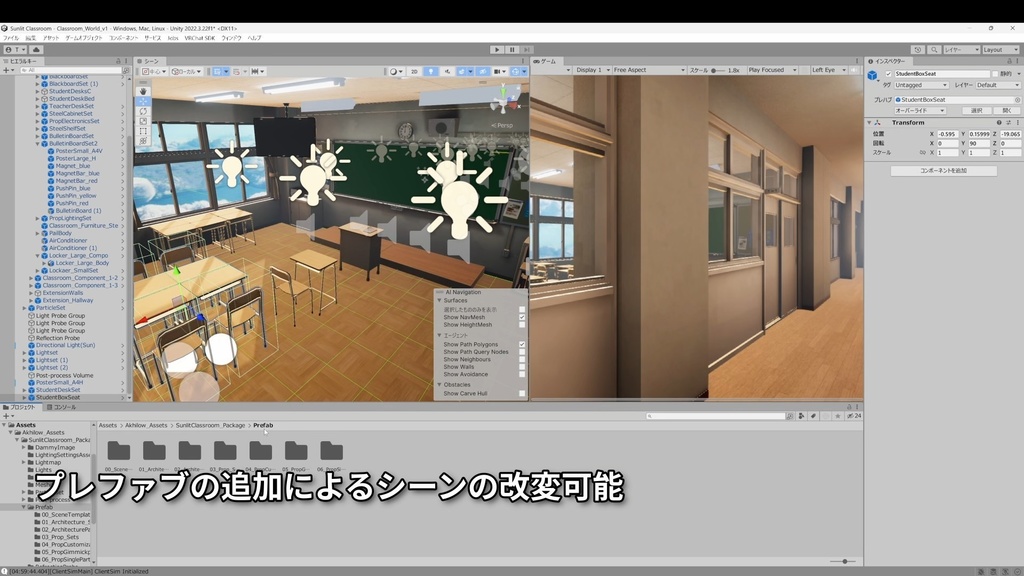Open the Transform component settings menu icon
1024x576 pixels.
[1018, 122]
